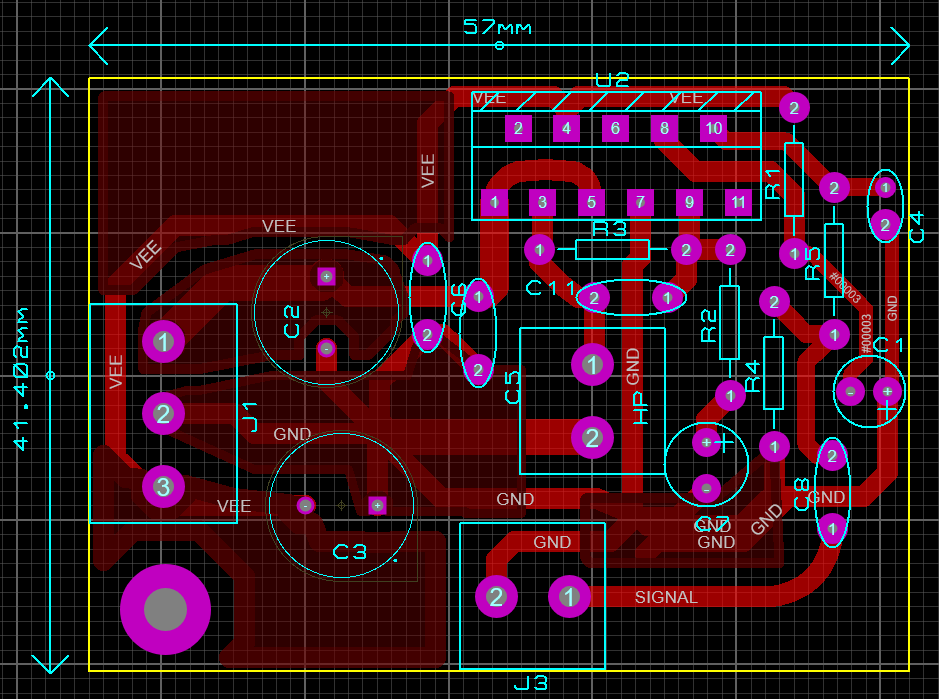Select the R1 designator text
This screenshot has height=699, width=939.
(x=773, y=184)
